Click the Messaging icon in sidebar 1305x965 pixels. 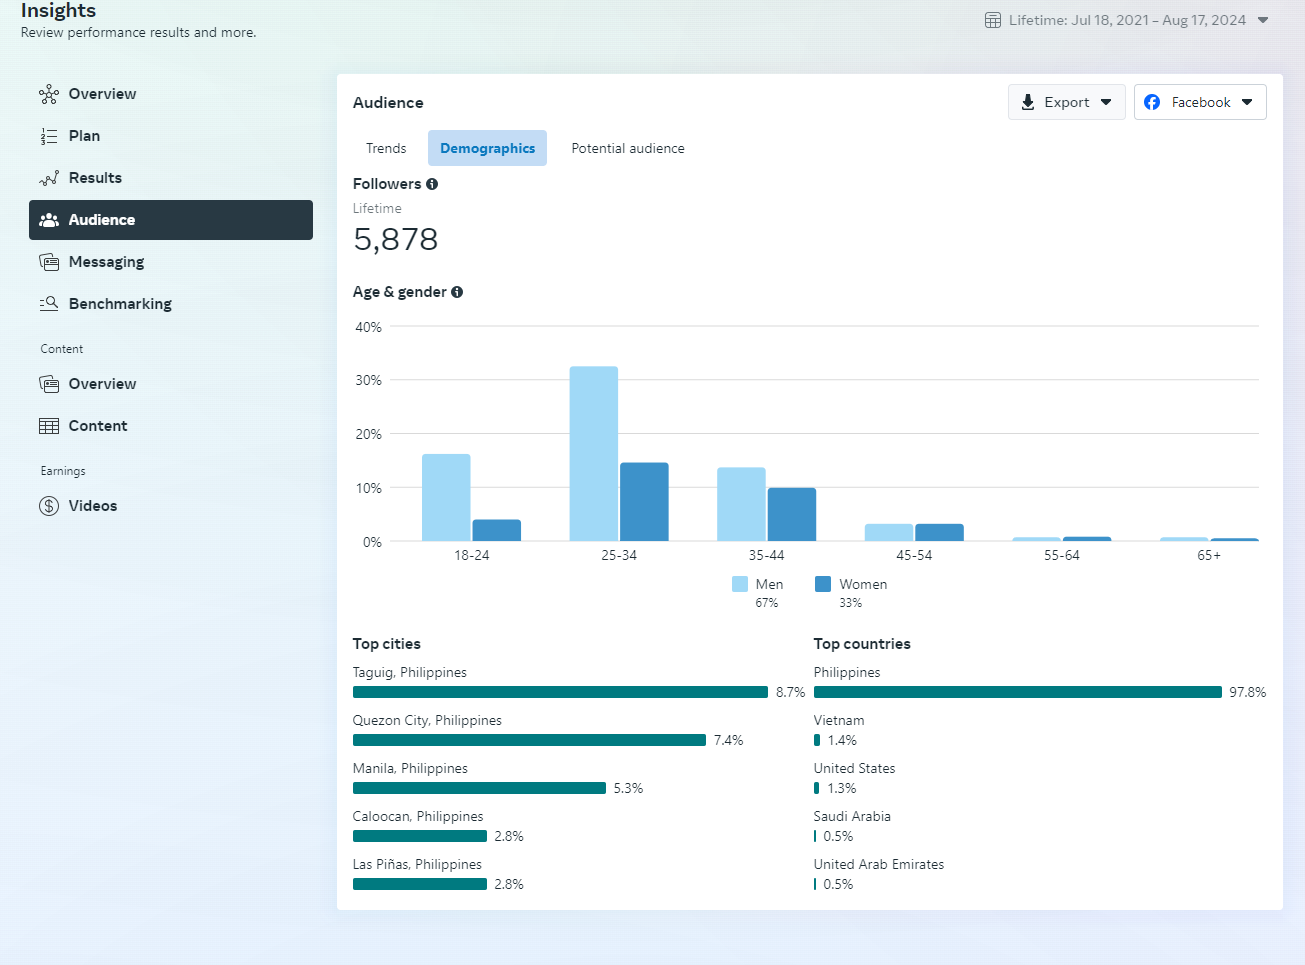tap(49, 262)
